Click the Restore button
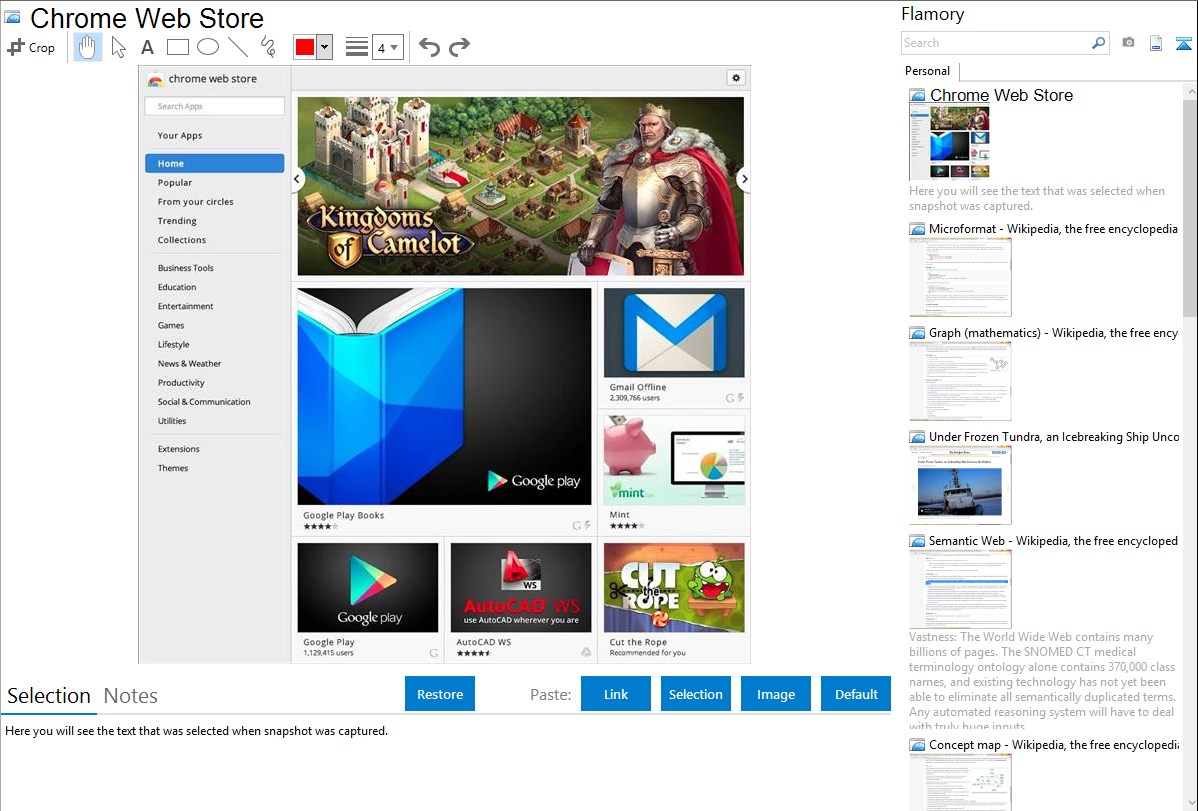Image resolution: width=1198 pixels, height=811 pixels. (x=440, y=694)
